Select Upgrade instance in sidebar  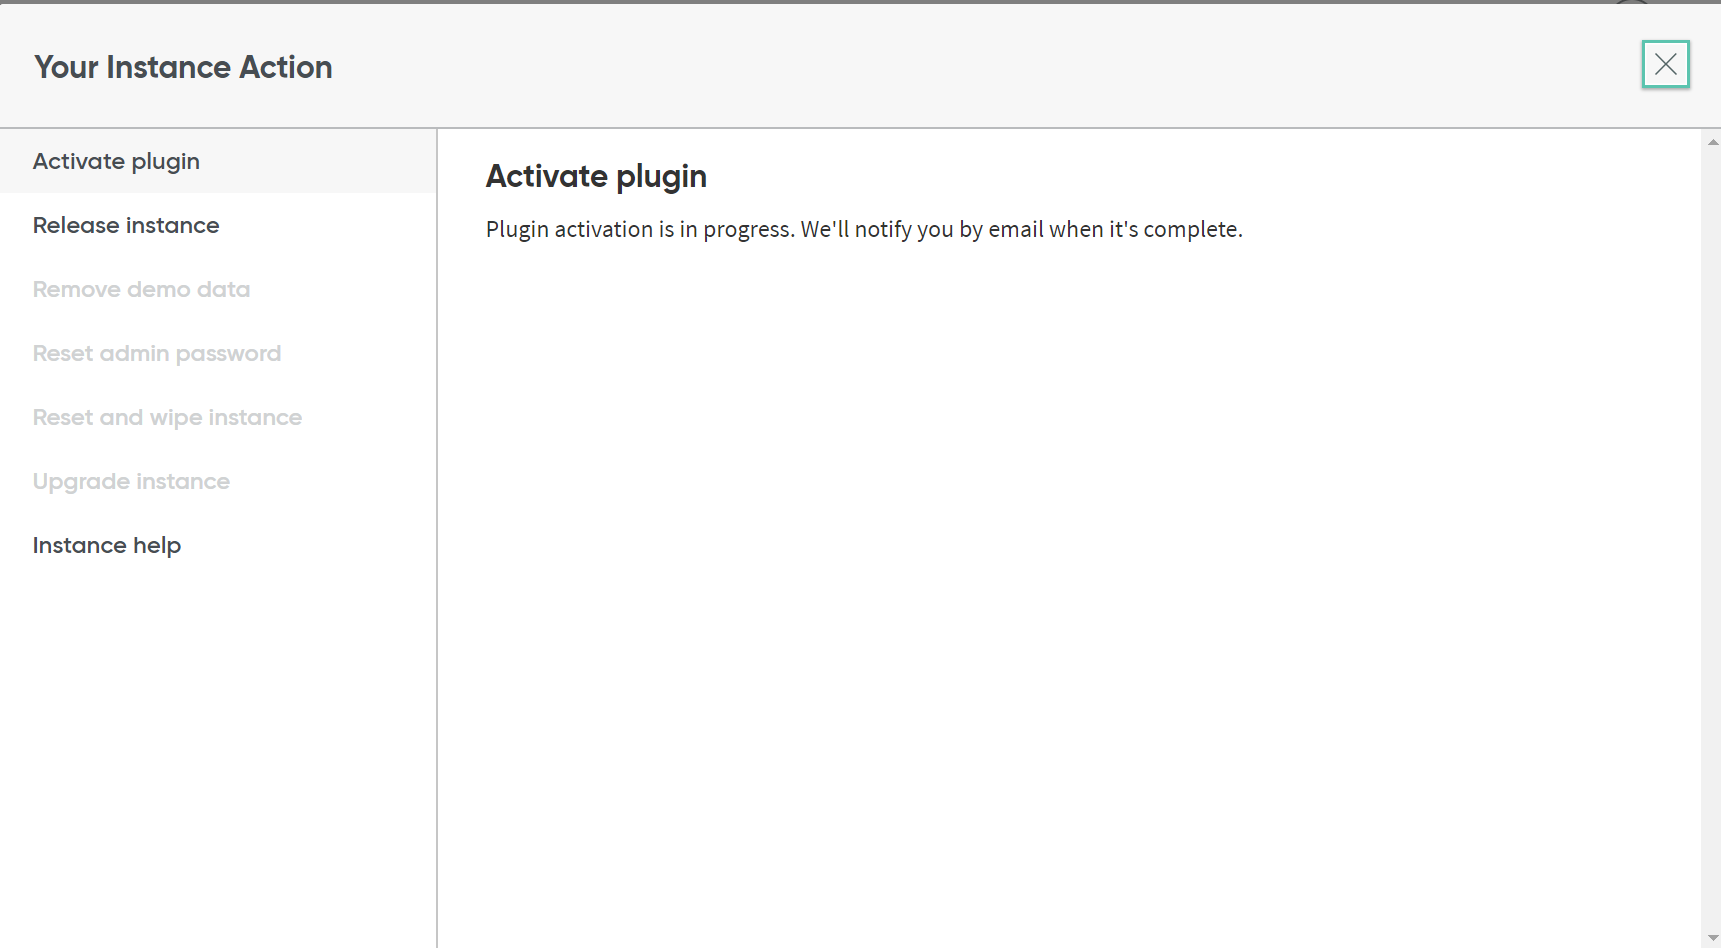click(x=218, y=481)
